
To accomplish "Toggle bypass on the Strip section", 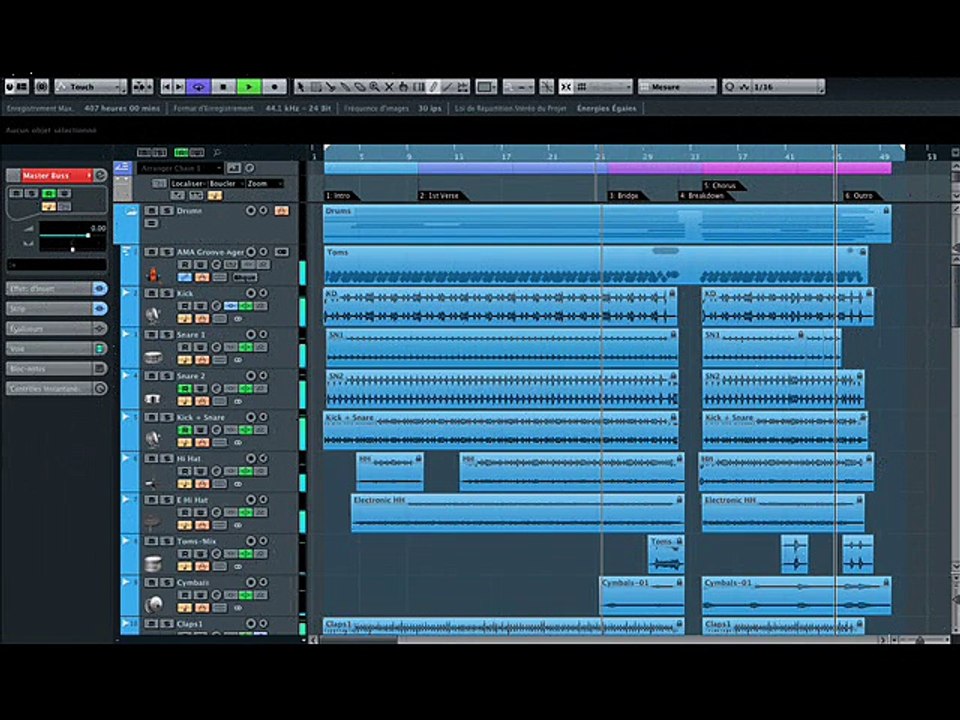I will click(100, 309).
